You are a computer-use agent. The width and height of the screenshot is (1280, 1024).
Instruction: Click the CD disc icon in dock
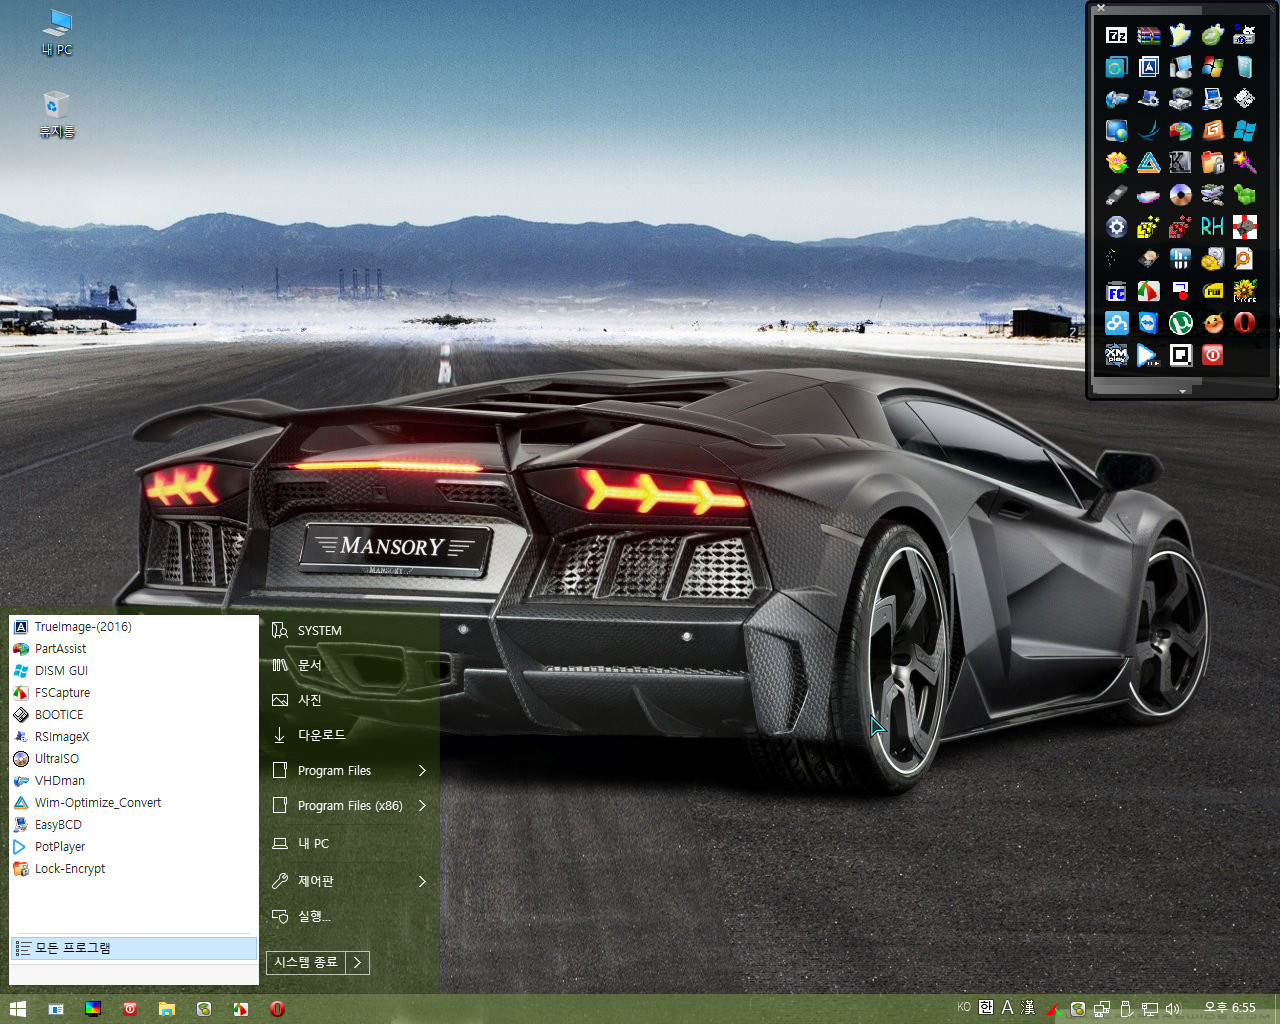pyautogui.click(x=1181, y=195)
